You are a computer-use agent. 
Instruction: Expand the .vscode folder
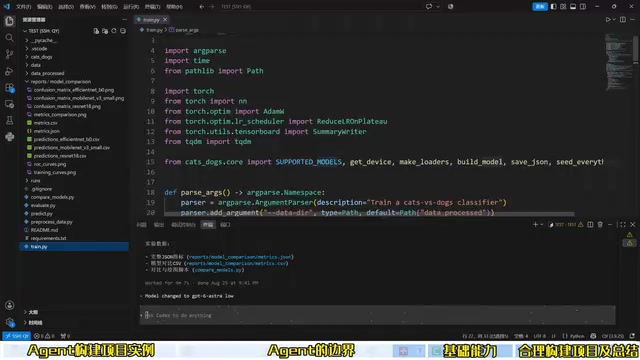pyautogui.click(x=27, y=49)
